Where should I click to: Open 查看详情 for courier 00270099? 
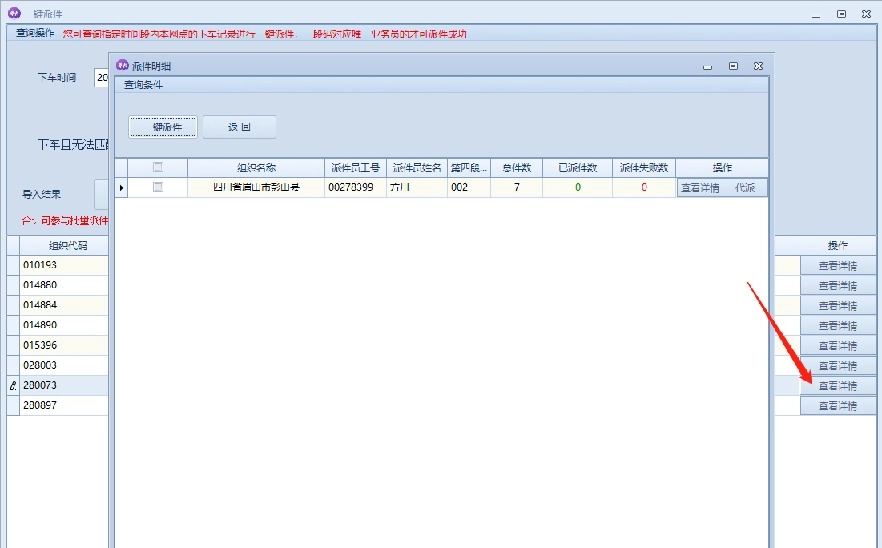point(700,187)
